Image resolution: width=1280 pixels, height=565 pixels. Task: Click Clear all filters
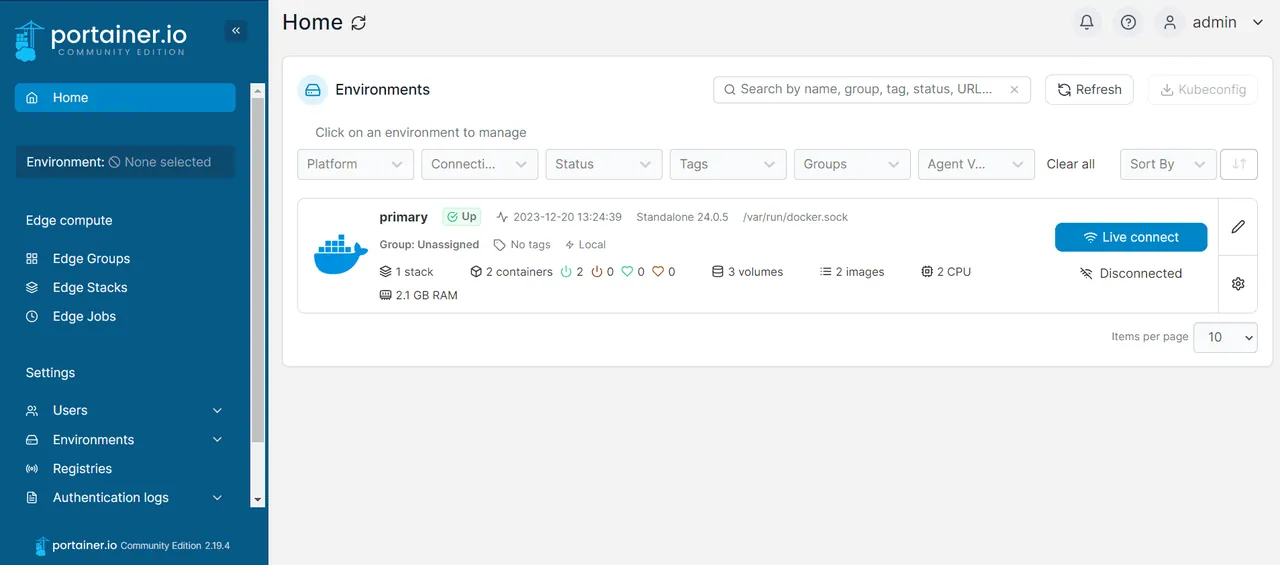(1070, 164)
